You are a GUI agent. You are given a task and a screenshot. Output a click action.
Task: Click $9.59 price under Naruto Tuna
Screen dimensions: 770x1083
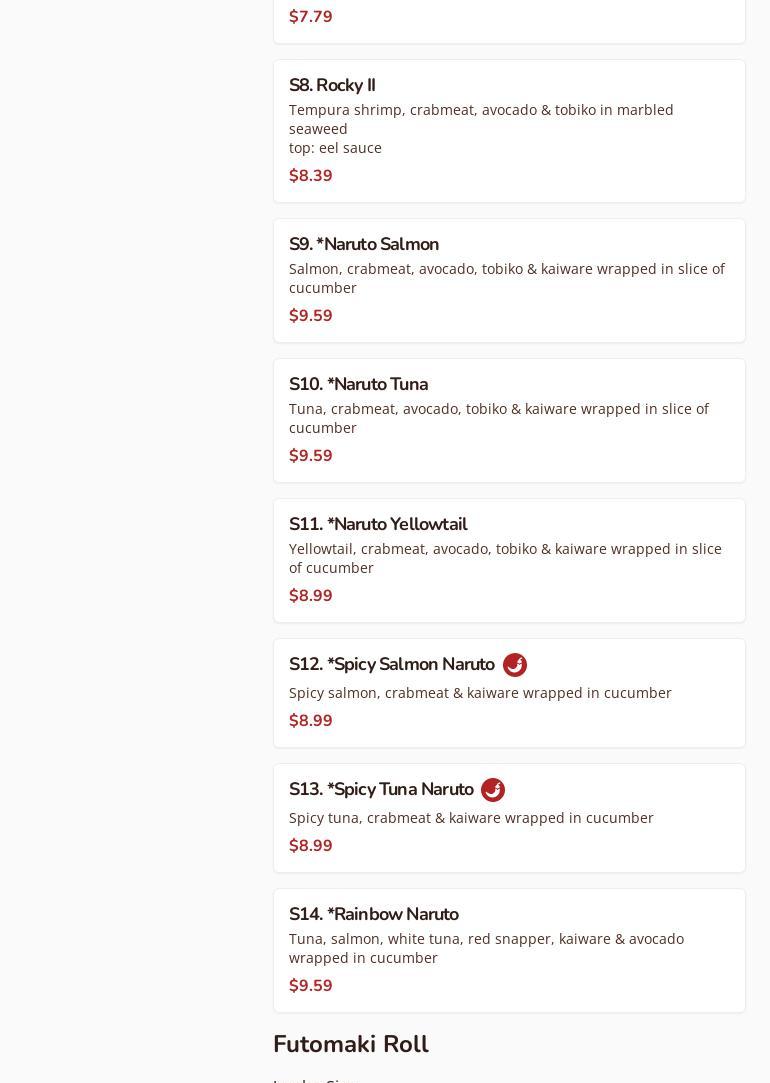(311, 456)
